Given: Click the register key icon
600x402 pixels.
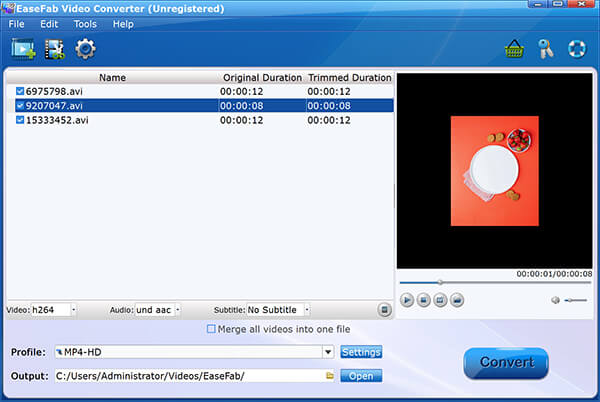Looking at the screenshot, I should (x=546, y=49).
